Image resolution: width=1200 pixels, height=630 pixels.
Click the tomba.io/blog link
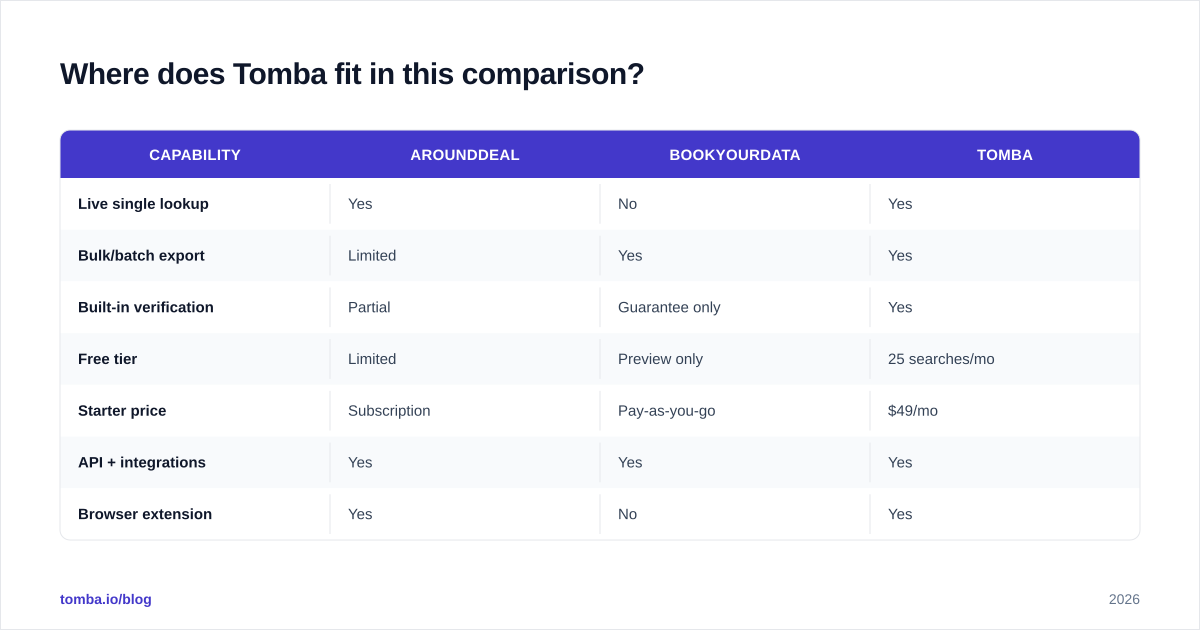pyautogui.click(x=106, y=599)
